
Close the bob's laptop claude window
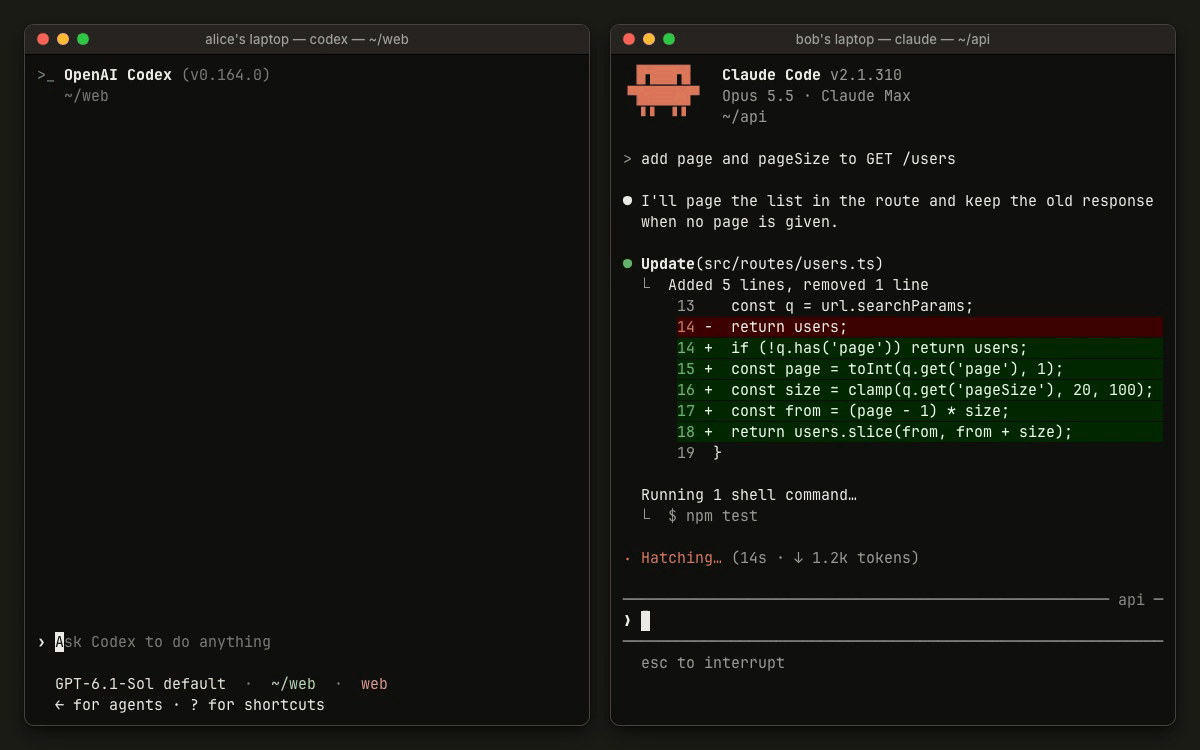[x=629, y=39]
